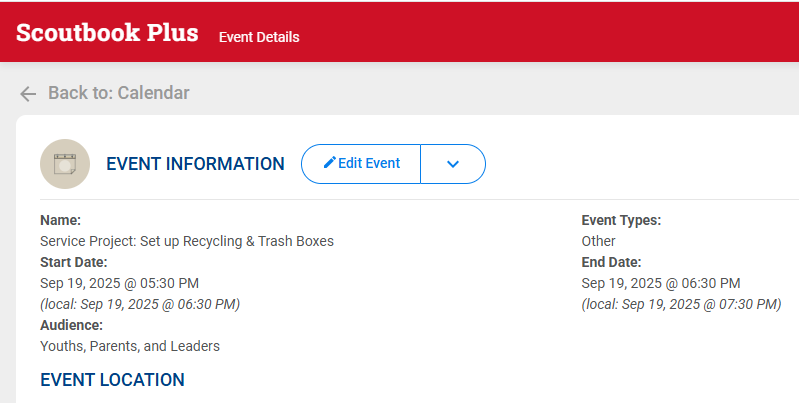799x403 pixels.
Task: Click the local end time 07:30 PM
Action: (681, 304)
